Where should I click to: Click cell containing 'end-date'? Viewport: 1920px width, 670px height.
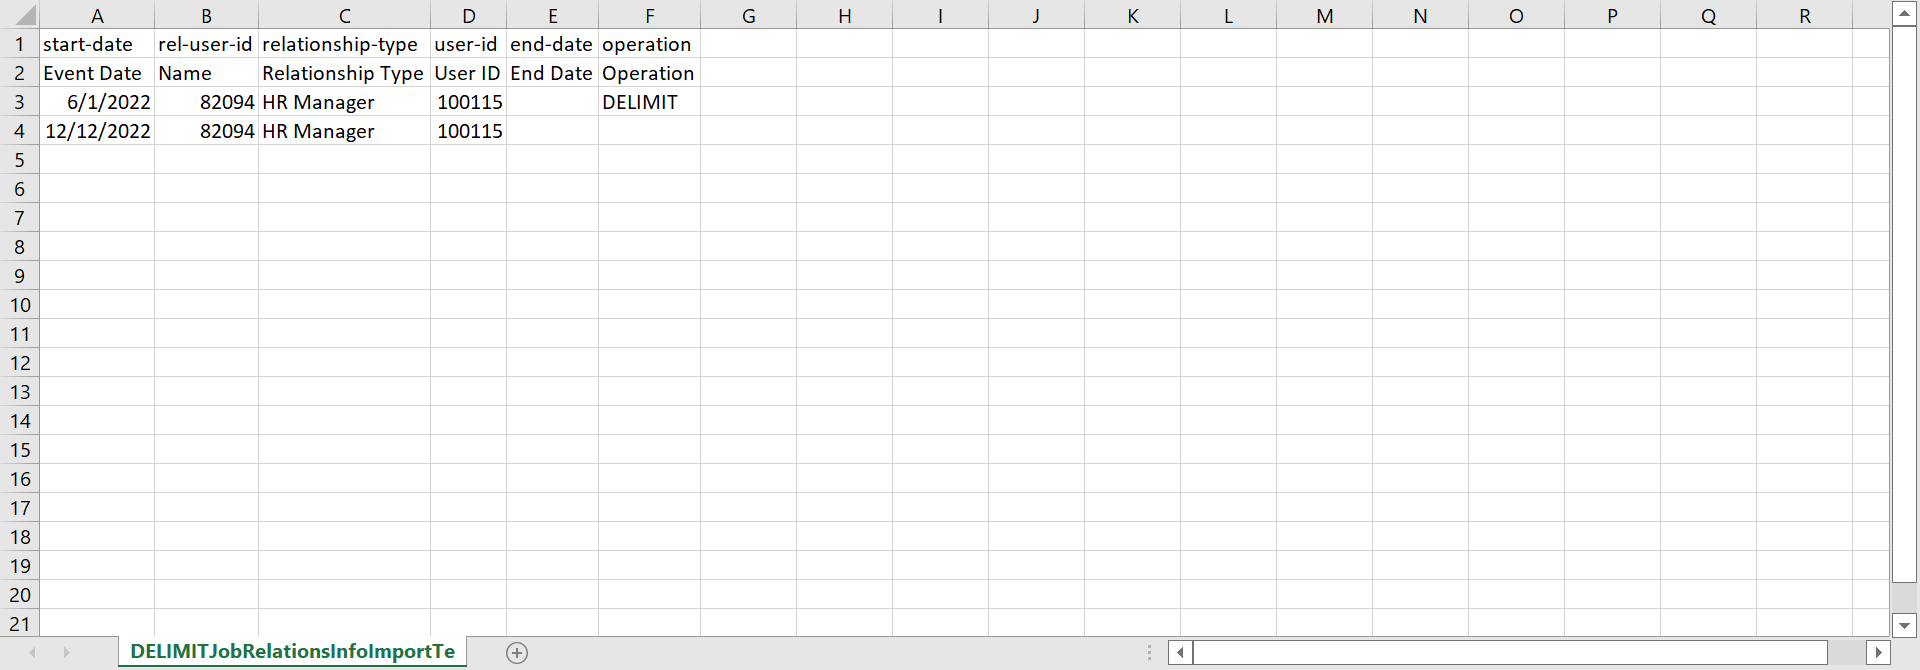point(552,44)
